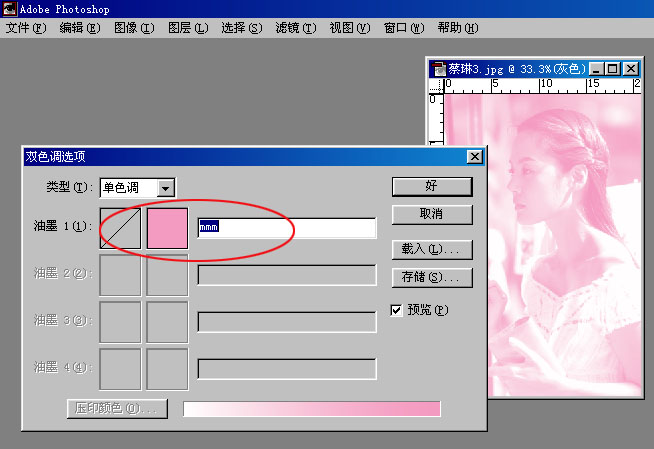Open the 滤镜(T) menu
654x449 pixels.
pos(296,28)
